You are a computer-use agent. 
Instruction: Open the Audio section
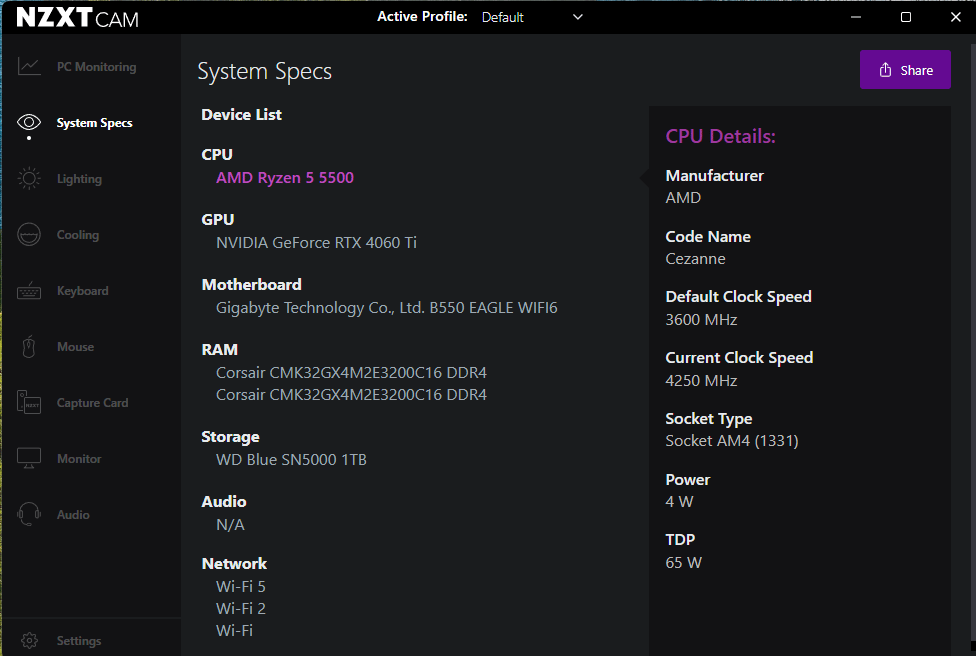pyautogui.click(x=73, y=515)
